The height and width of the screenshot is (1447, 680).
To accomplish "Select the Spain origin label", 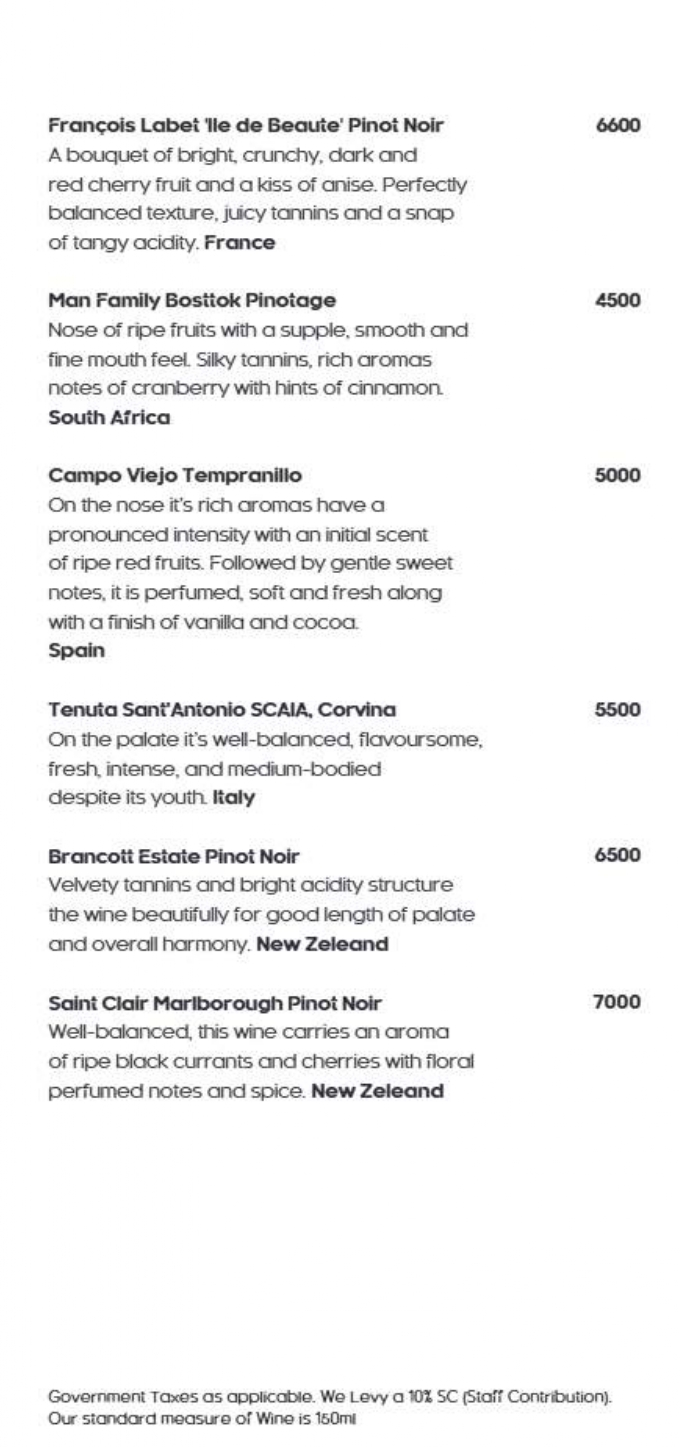I will click(x=72, y=651).
